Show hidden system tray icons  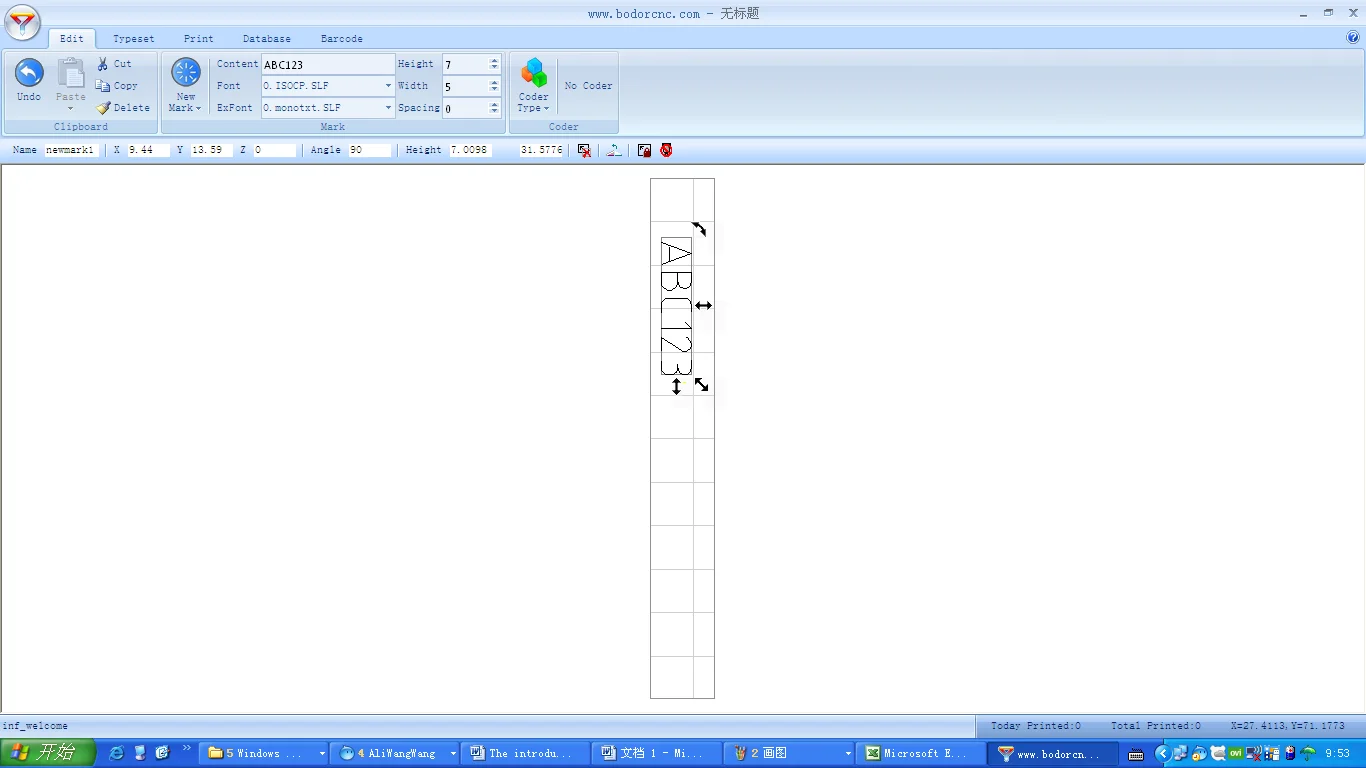click(x=1162, y=753)
